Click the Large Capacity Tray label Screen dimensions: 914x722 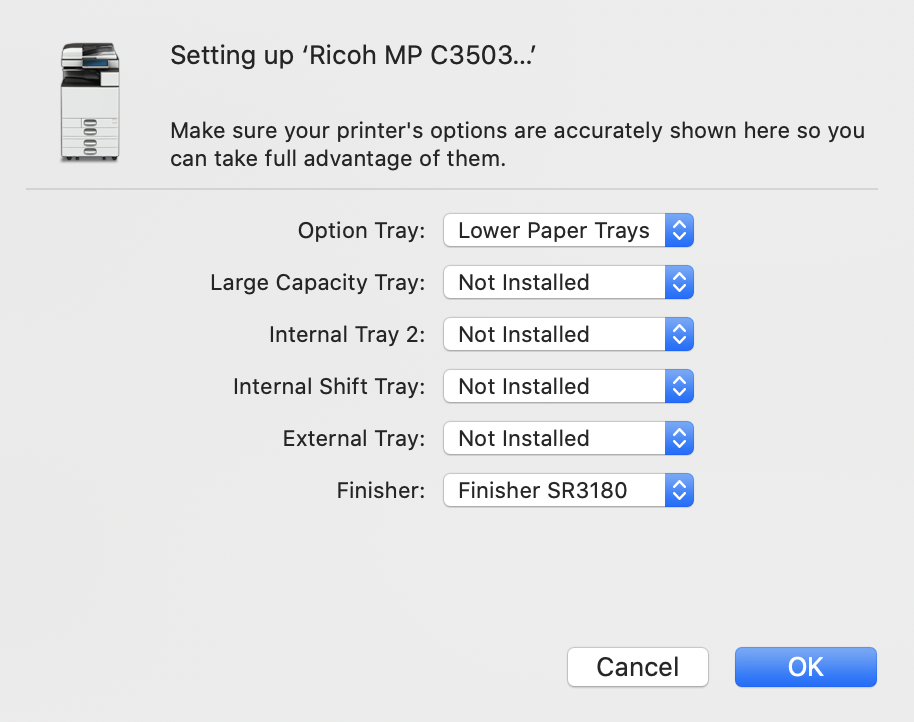point(317,282)
